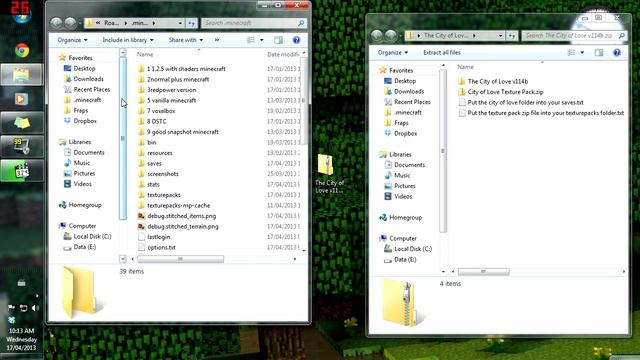This screenshot has width=640, height=360.
Task: Select the screenshots folder
Action: 162,174
